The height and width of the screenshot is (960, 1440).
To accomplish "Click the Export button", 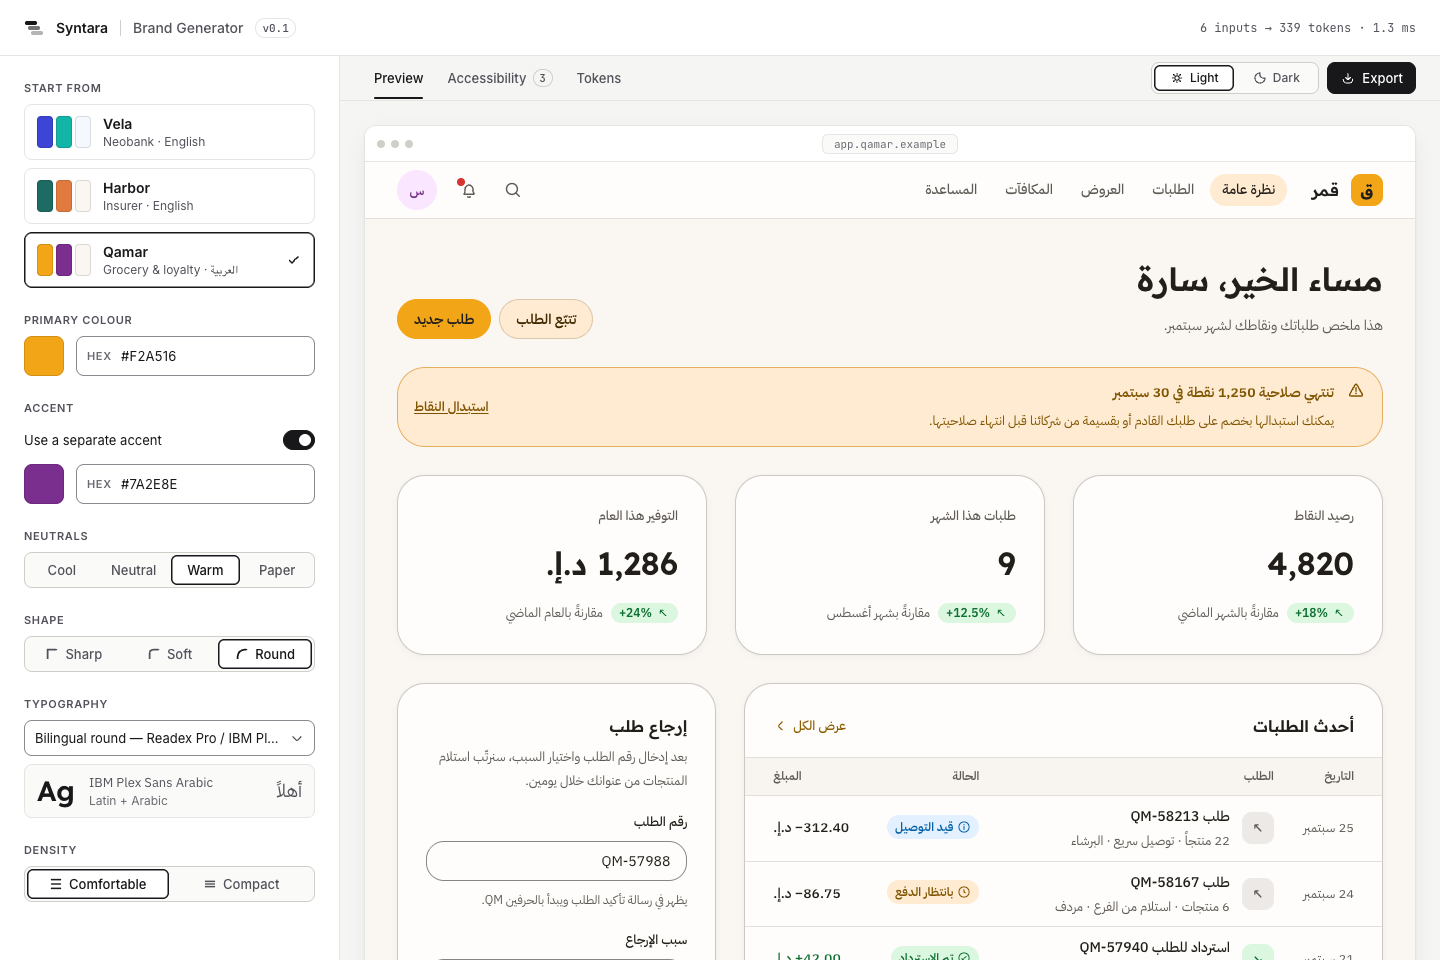I will tap(1371, 78).
